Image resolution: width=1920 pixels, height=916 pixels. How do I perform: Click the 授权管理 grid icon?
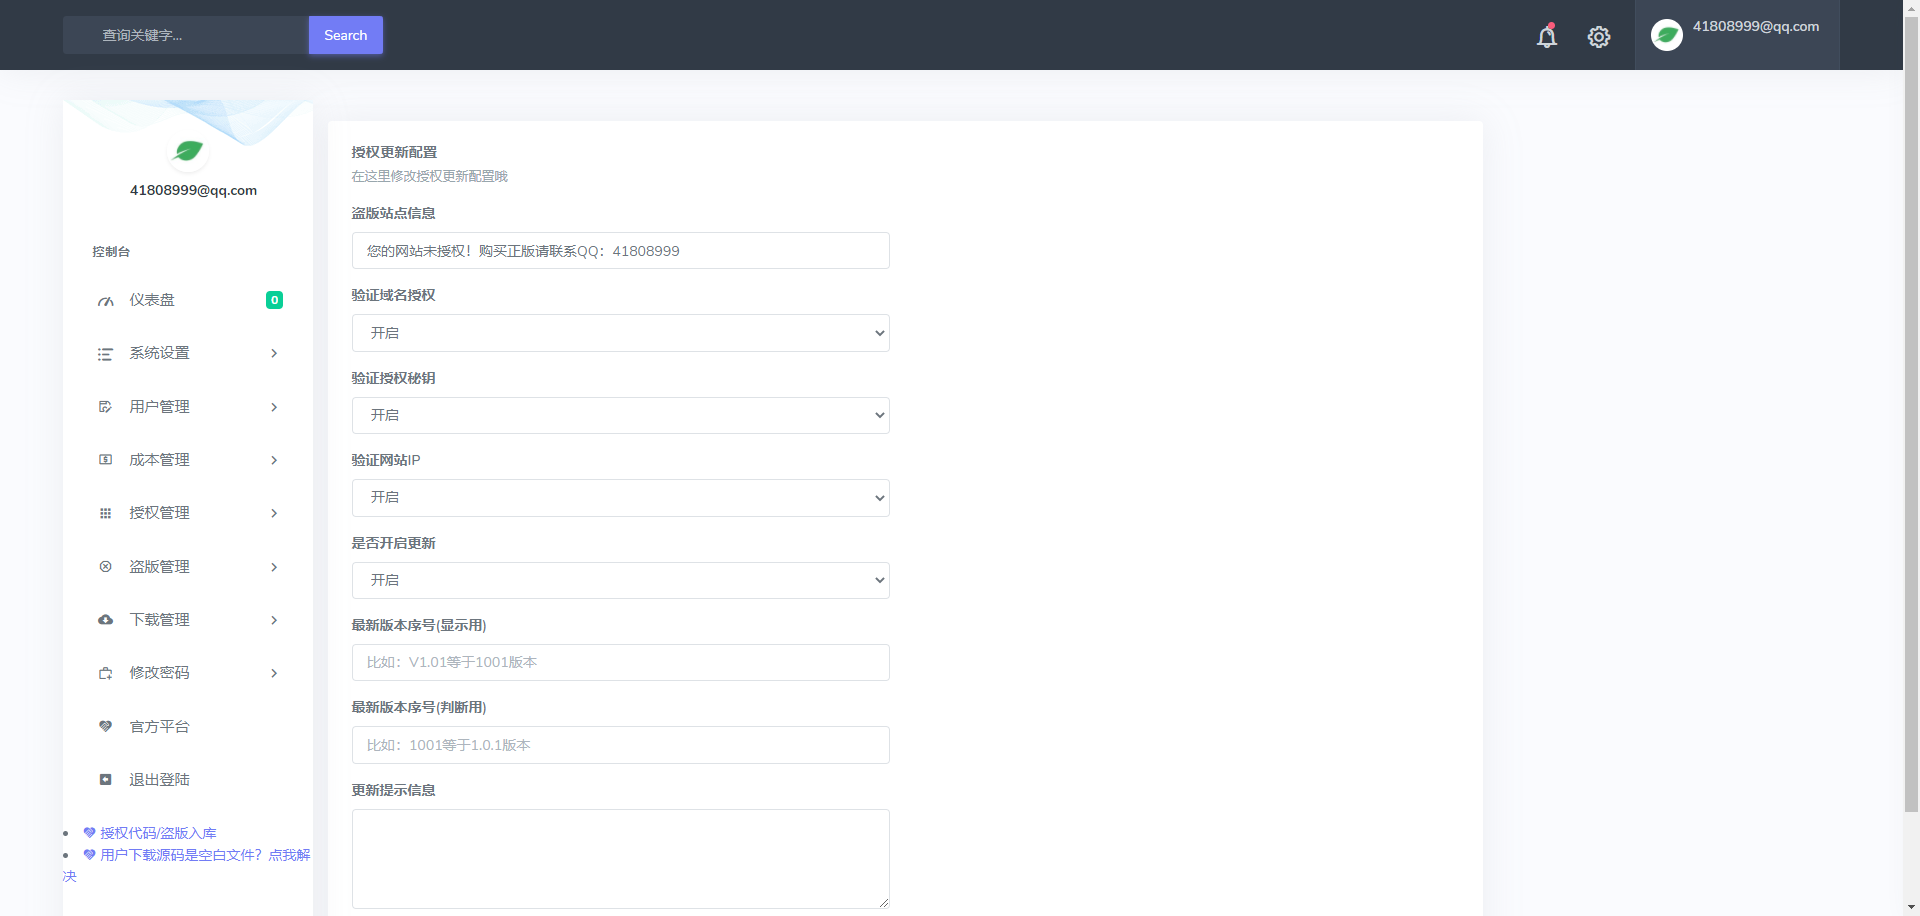(105, 513)
